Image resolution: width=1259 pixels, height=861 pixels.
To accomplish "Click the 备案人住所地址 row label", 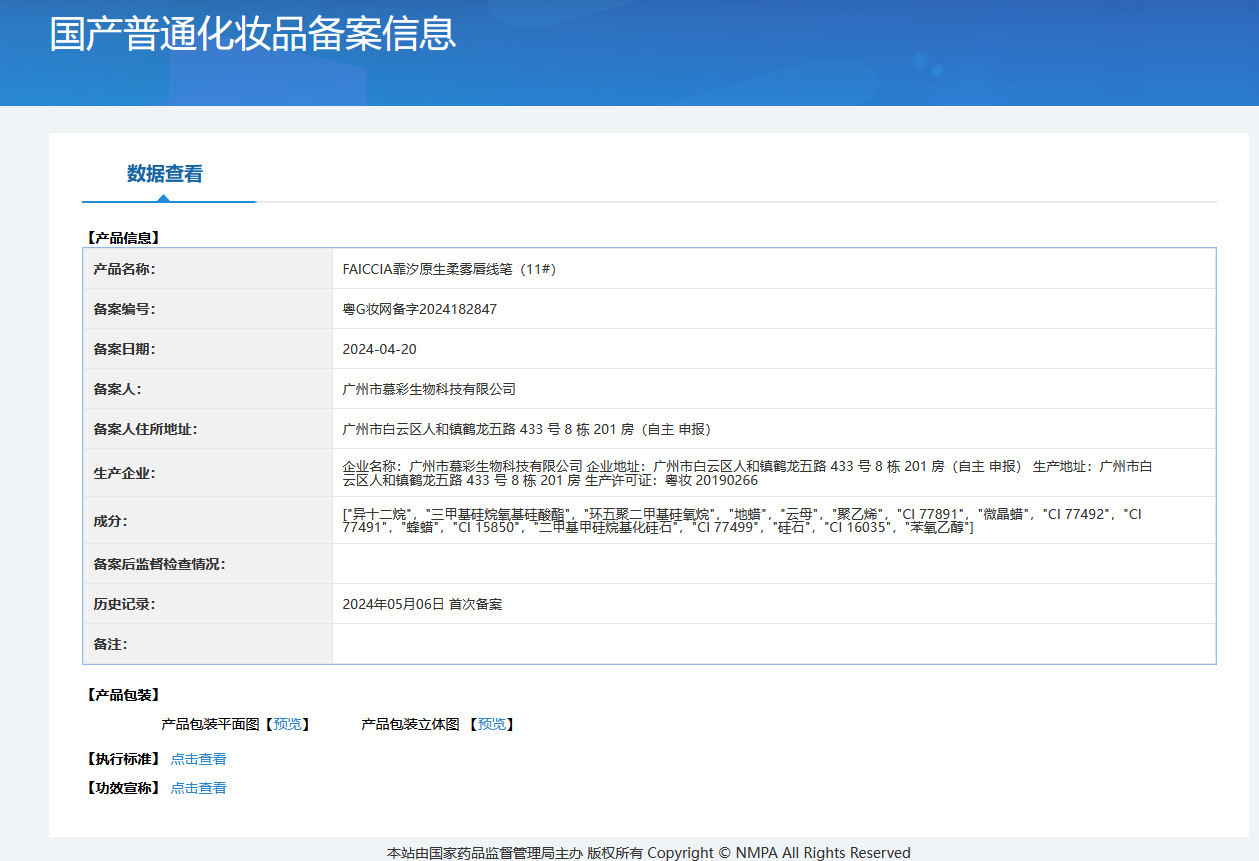I will [x=145, y=429].
